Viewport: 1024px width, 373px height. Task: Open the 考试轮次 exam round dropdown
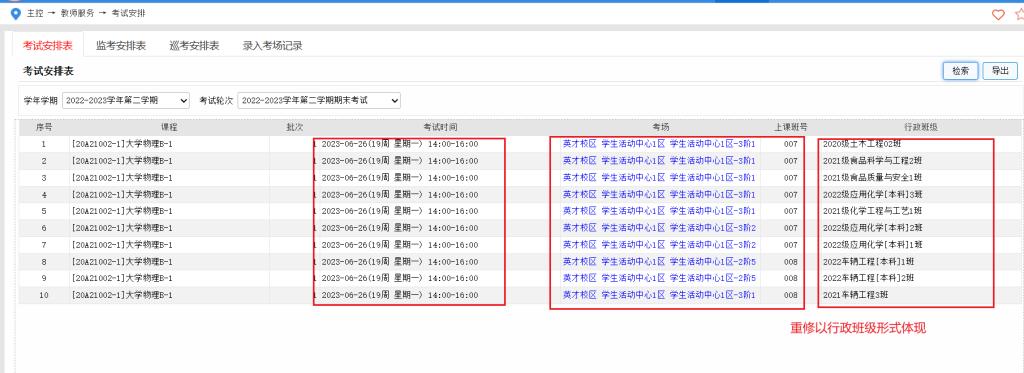coord(319,101)
